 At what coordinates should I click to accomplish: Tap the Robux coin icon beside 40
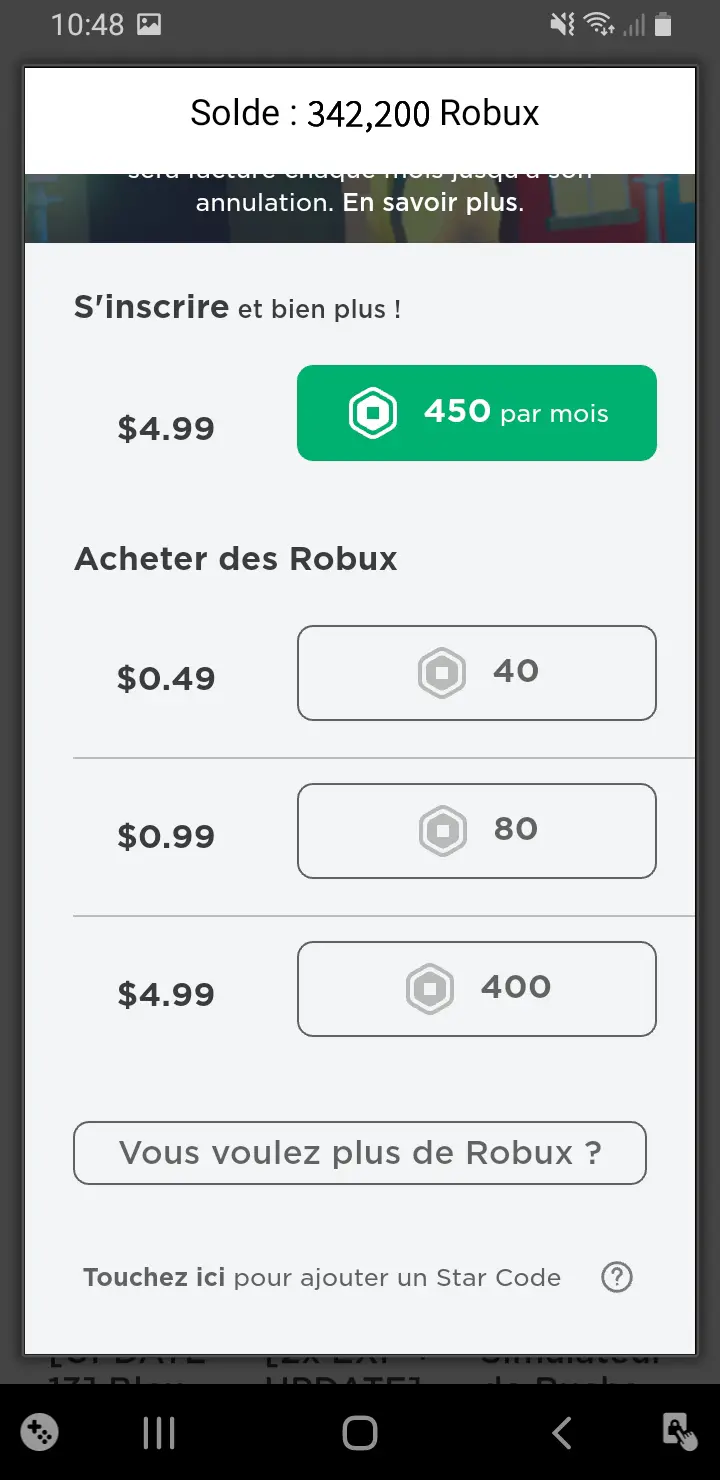tap(441, 672)
